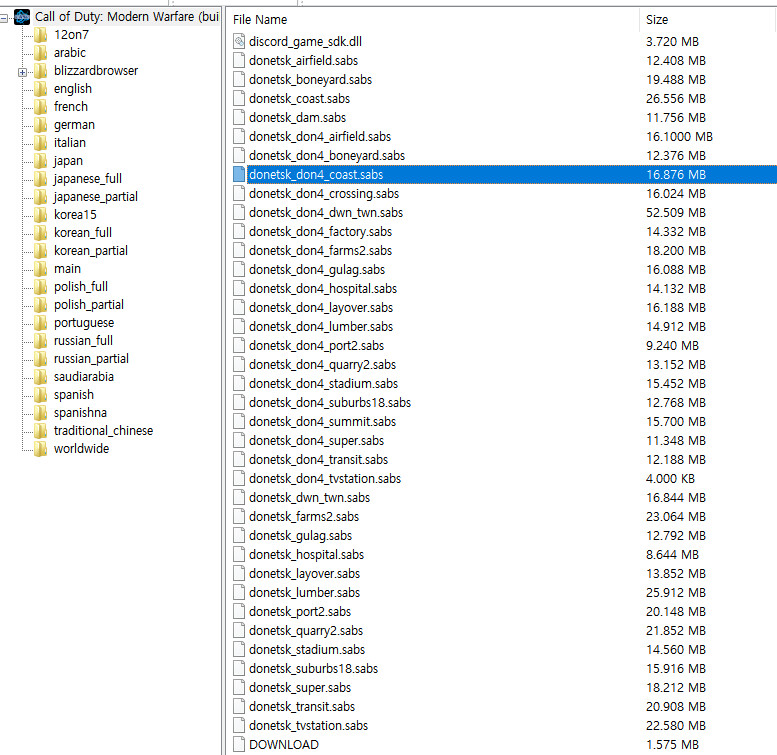Screen dimensions: 777x755
Task: Click the Call of Duty root node icon
Action: [x=22, y=17]
